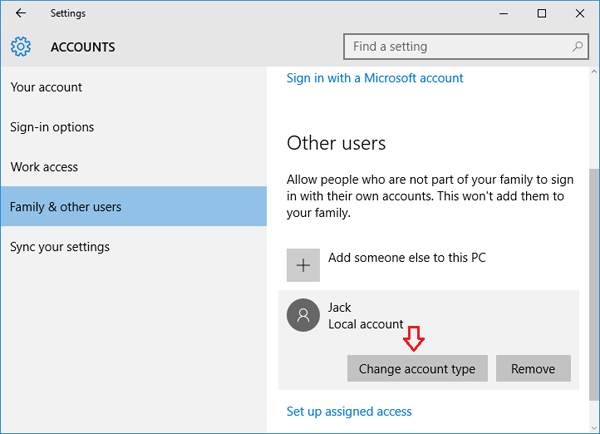Viewport: 600px width, 434px height.
Task: Select the Jack local account name
Action: (x=340, y=308)
